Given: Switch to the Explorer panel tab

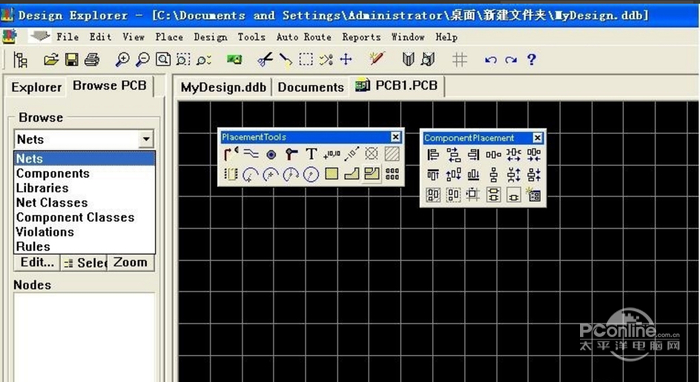Looking at the screenshot, I should [36, 87].
